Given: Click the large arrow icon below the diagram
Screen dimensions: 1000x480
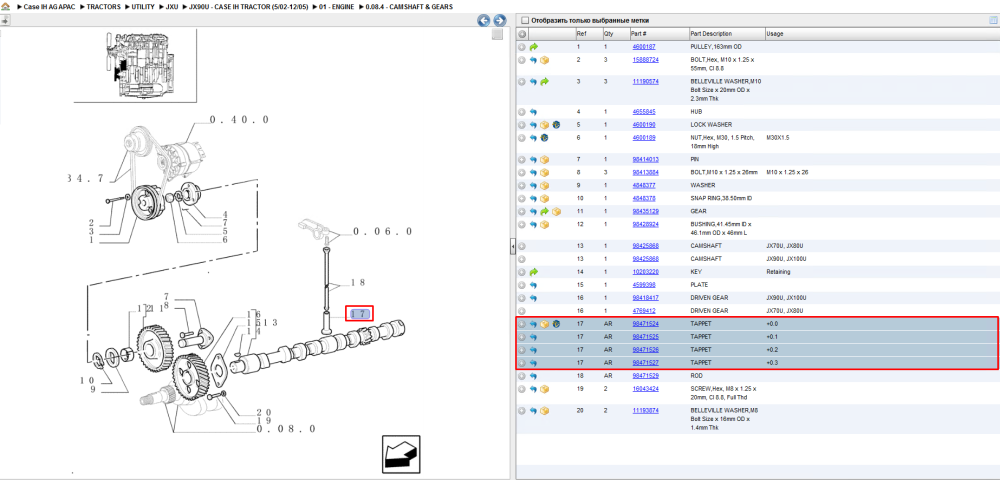Looking at the screenshot, I should (x=401, y=455).
